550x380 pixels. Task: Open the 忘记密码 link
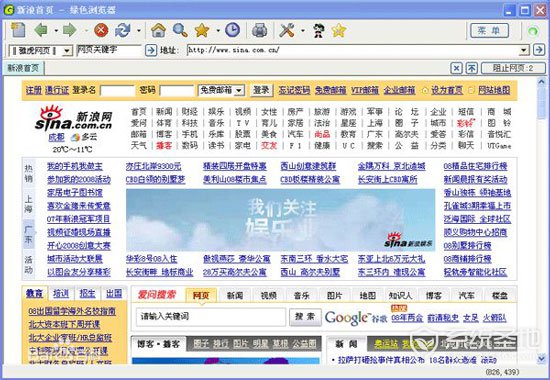click(x=294, y=90)
